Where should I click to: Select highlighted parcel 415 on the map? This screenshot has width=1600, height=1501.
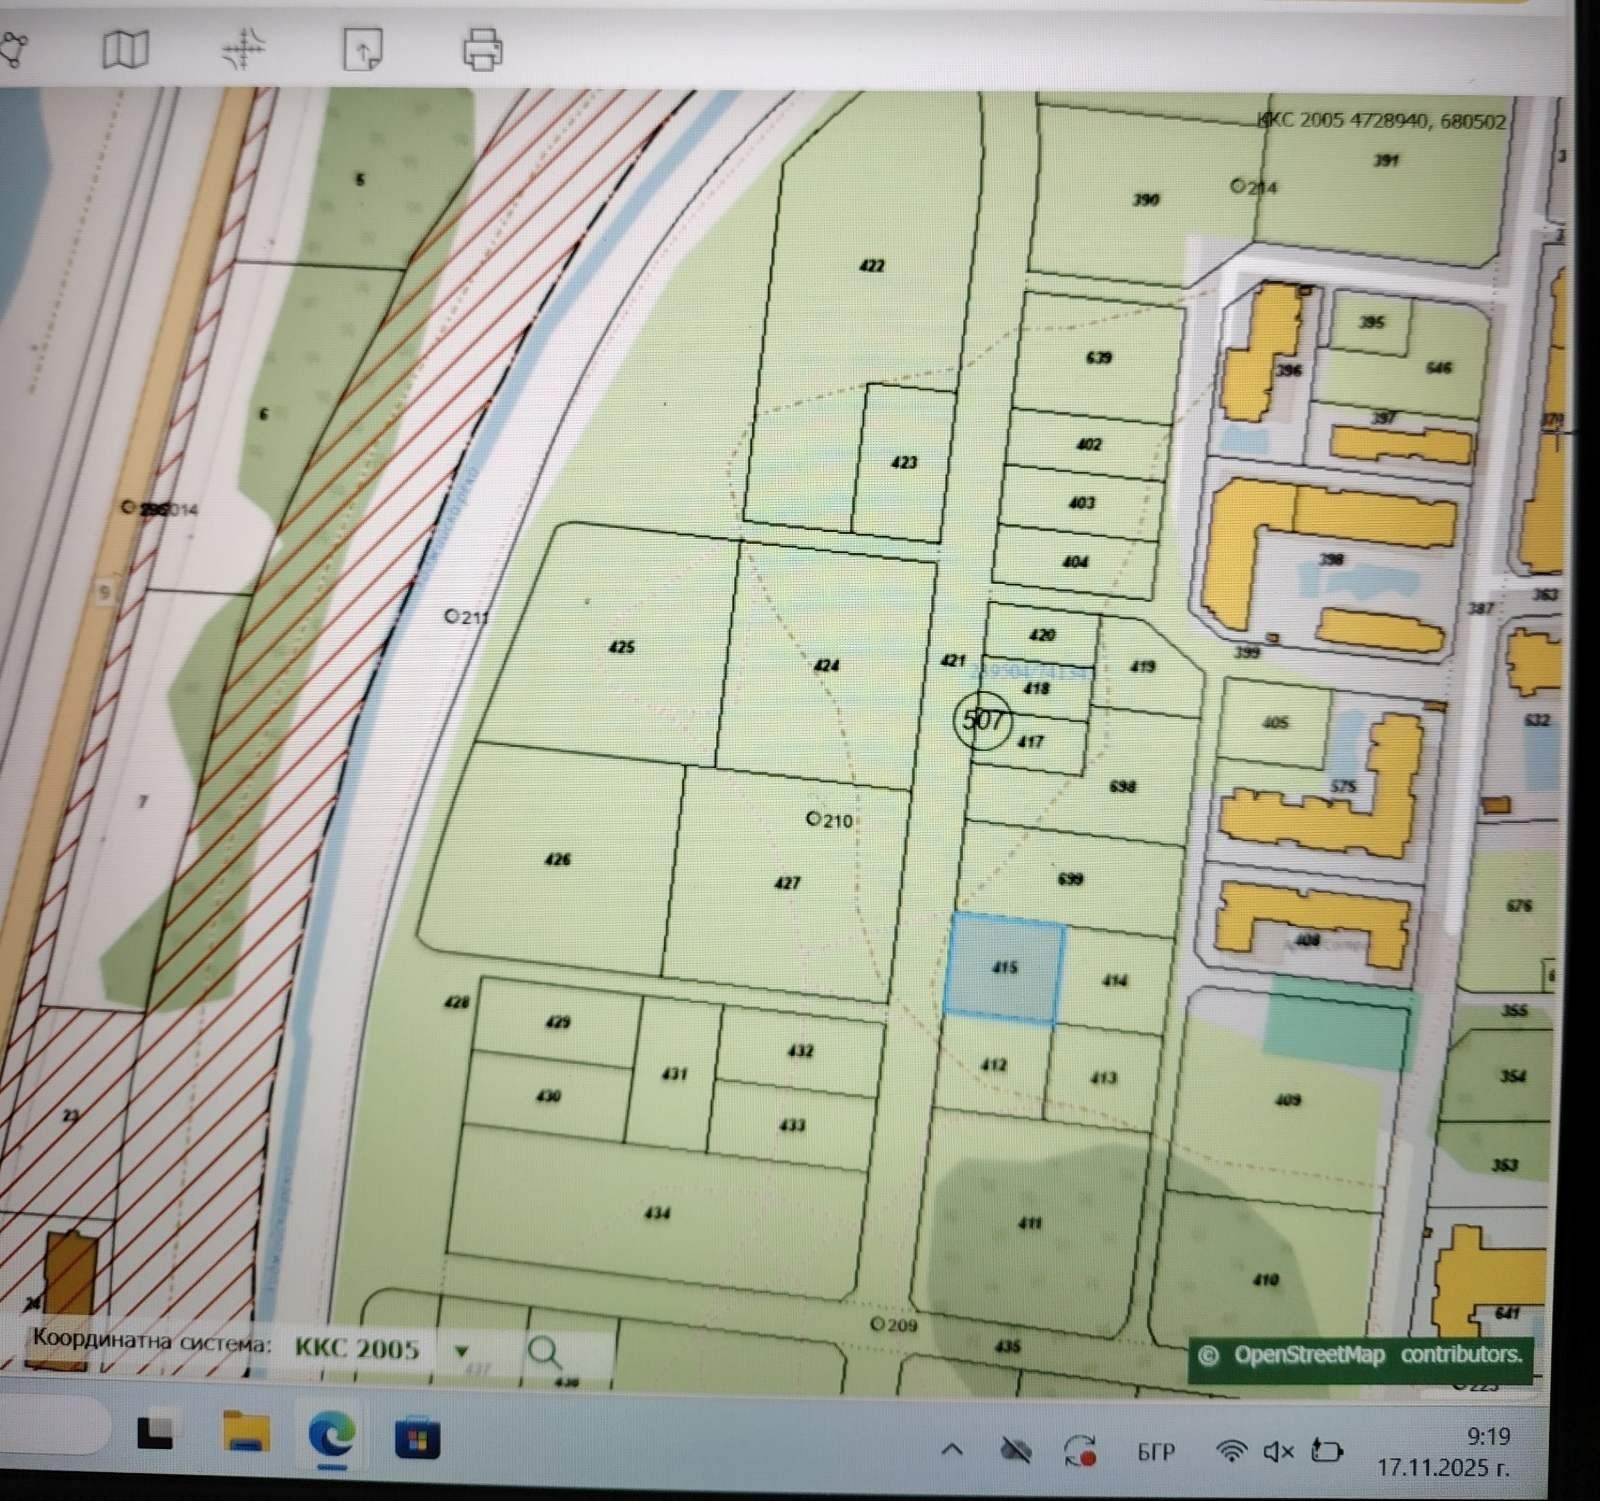click(1003, 968)
